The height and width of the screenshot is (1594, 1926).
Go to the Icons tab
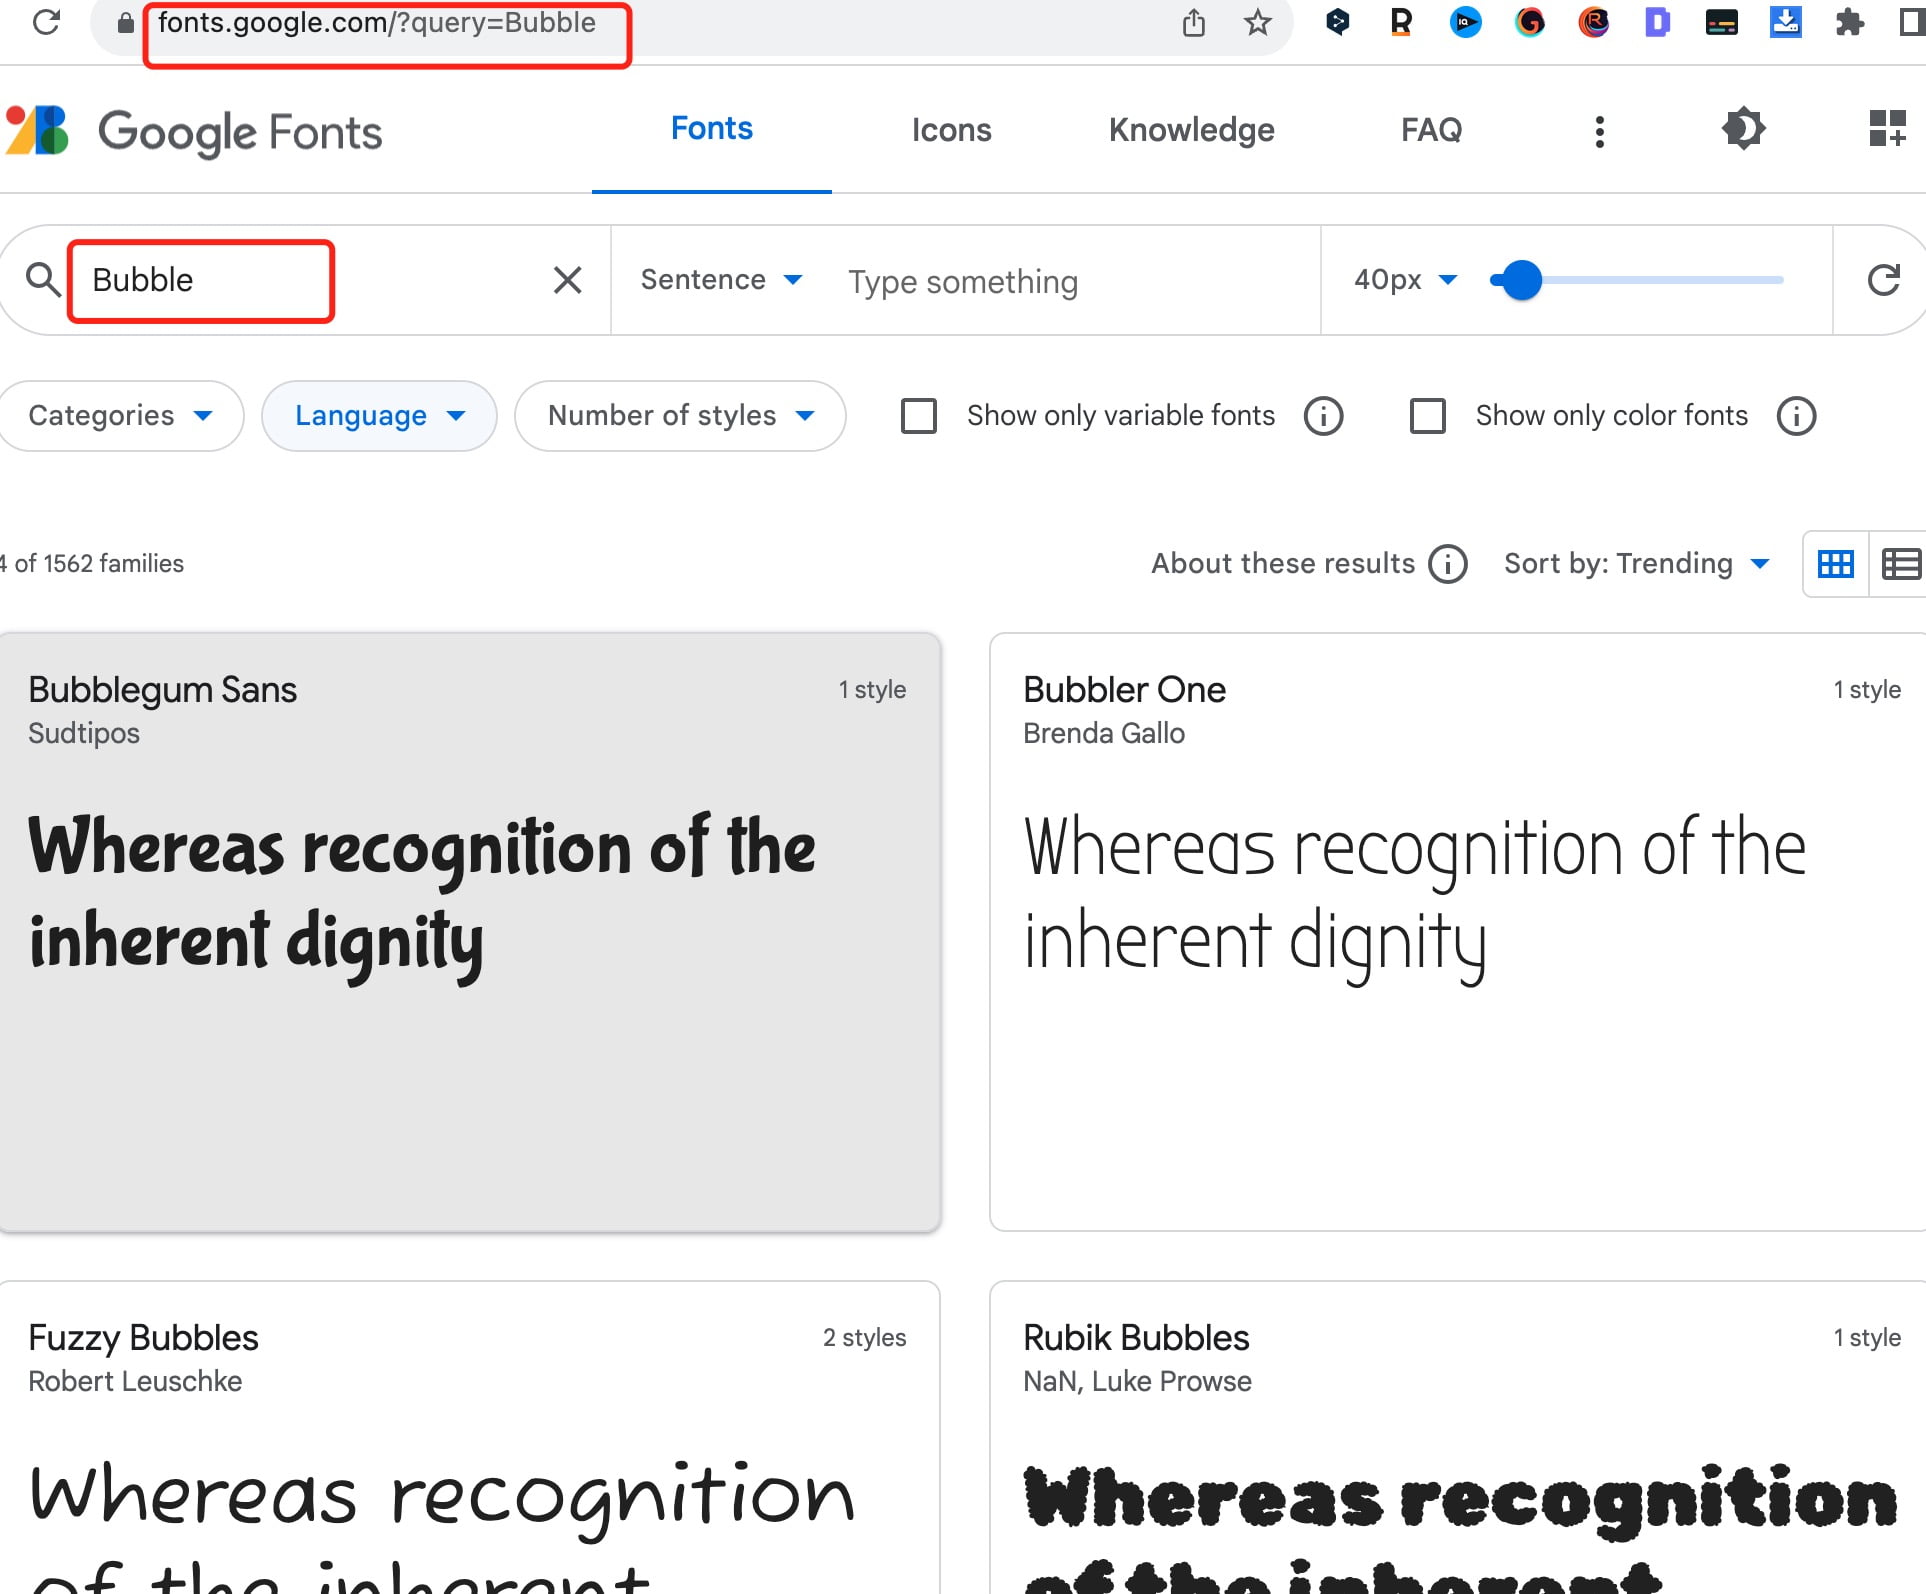click(x=951, y=130)
